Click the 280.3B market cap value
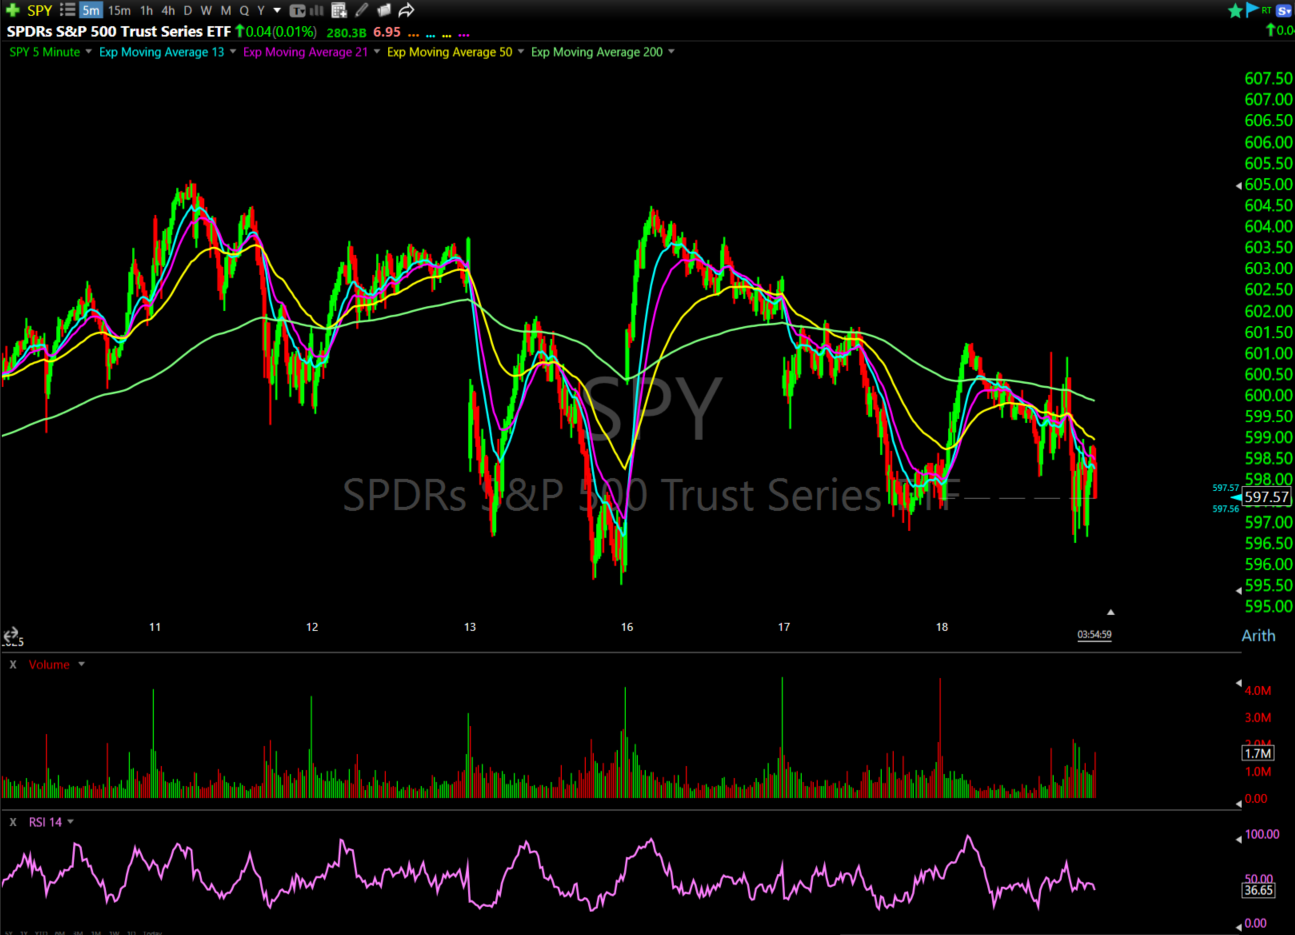 tap(346, 32)
